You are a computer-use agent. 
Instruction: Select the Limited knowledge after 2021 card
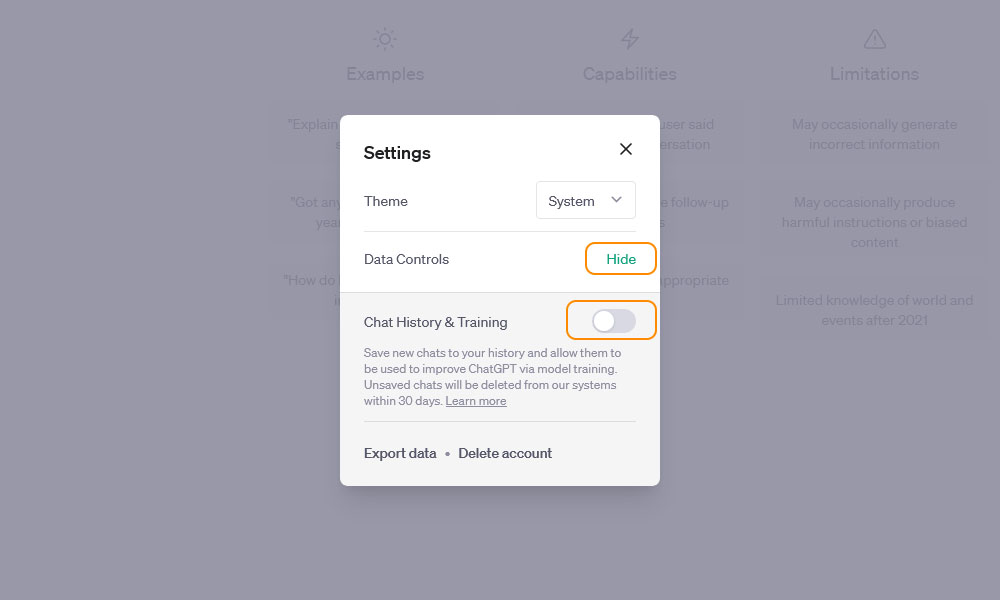(x=874, y=310)
